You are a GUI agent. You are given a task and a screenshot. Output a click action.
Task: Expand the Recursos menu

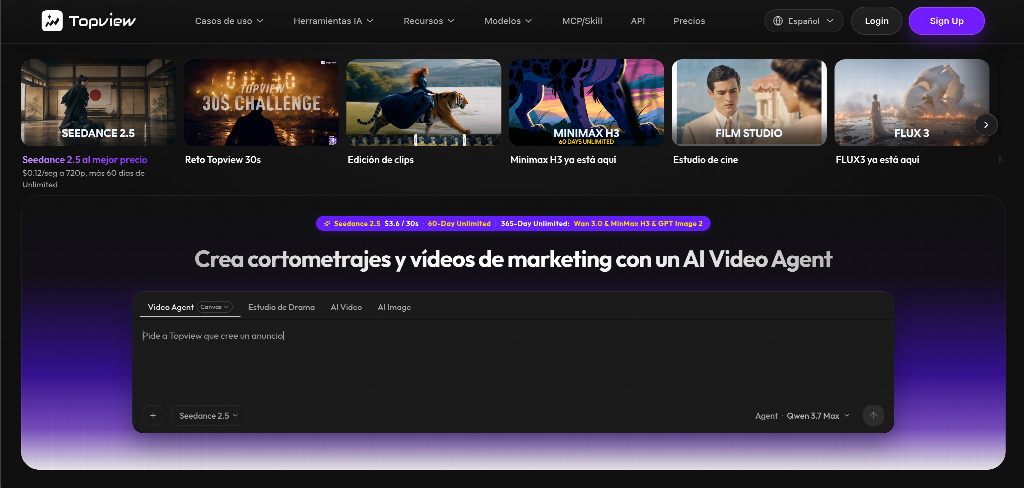pos(428,21)
